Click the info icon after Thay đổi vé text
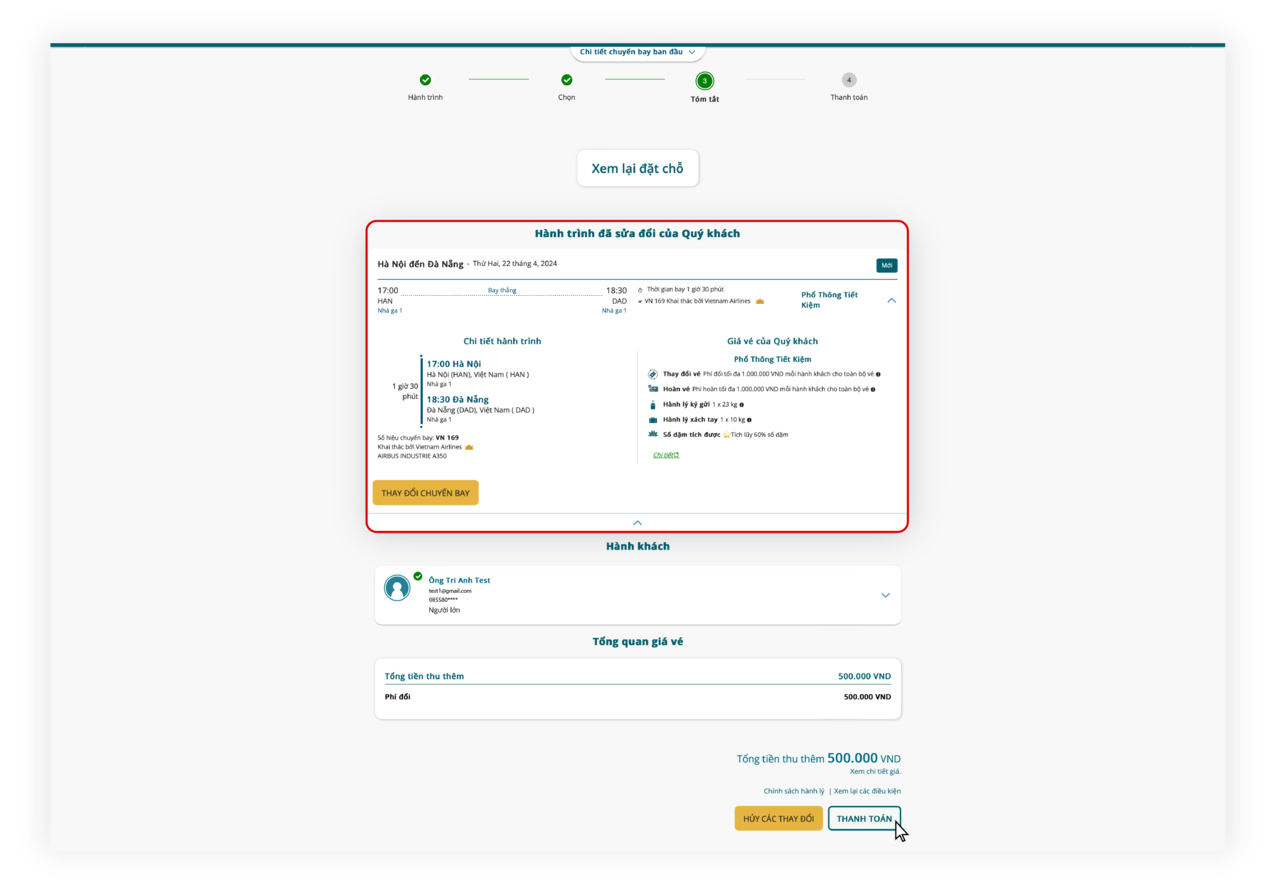The image size is (1276, 888). pos(878,374)
